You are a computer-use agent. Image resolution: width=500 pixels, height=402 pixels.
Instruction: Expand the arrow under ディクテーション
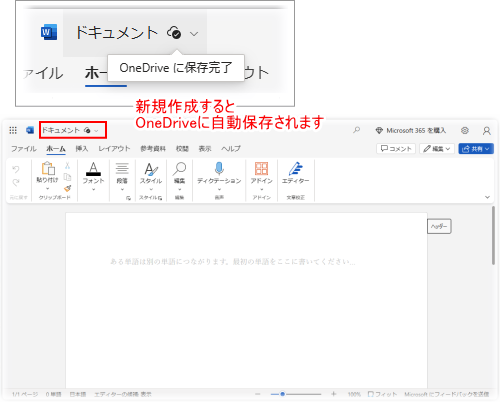tap(219, 189)
